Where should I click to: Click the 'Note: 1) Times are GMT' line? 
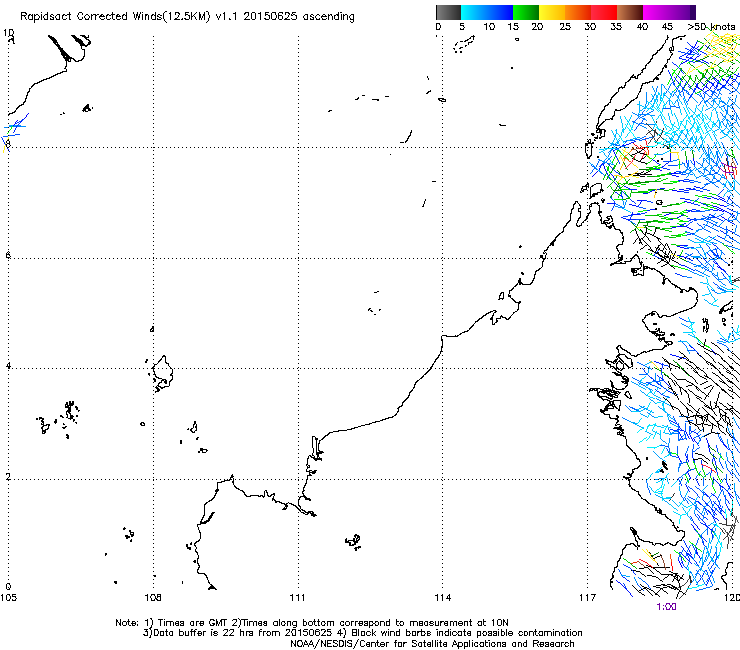point(312,623)
